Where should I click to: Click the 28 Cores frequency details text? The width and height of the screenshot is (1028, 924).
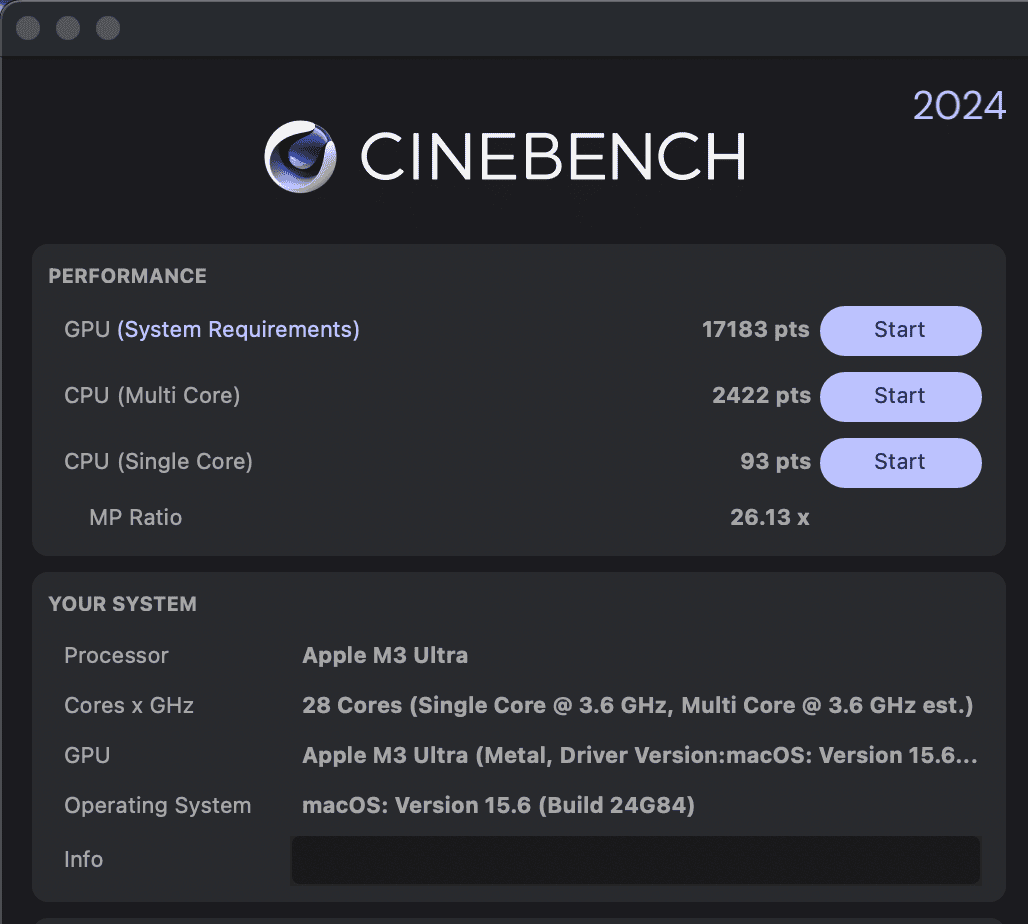point(637,706)
